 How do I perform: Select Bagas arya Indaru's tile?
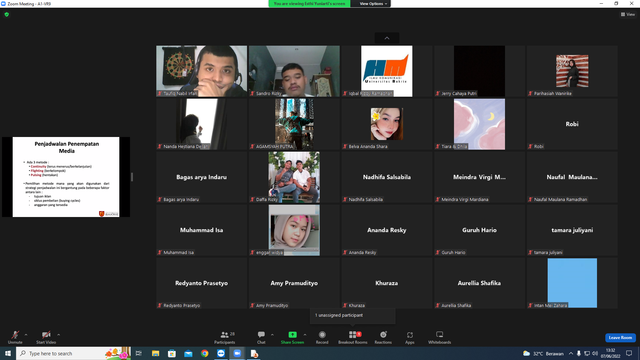point(202,177)
